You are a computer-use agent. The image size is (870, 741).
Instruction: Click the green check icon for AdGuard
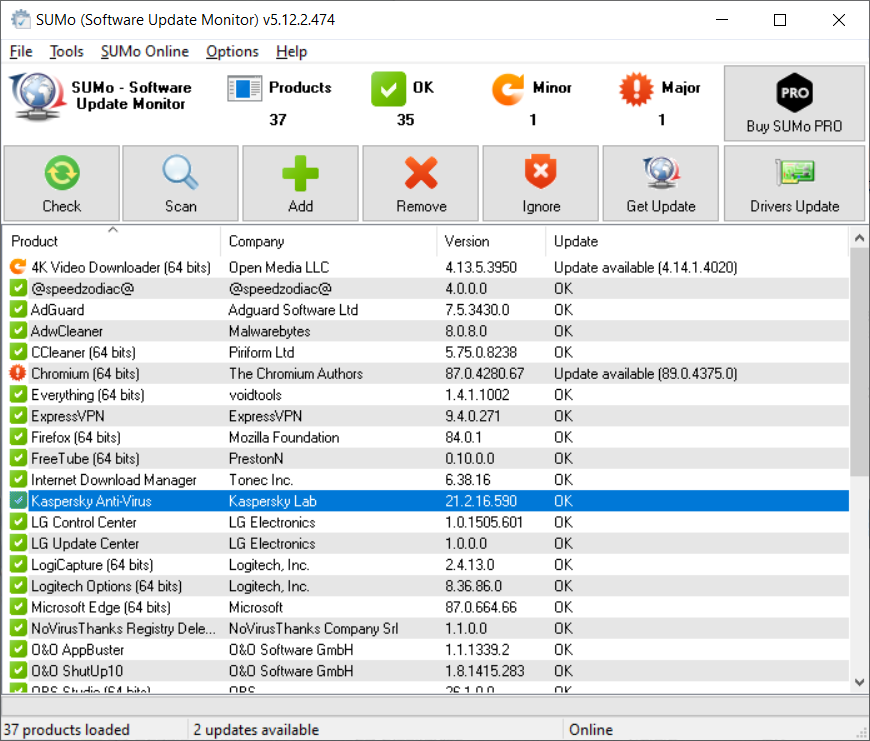click(18, 309)
